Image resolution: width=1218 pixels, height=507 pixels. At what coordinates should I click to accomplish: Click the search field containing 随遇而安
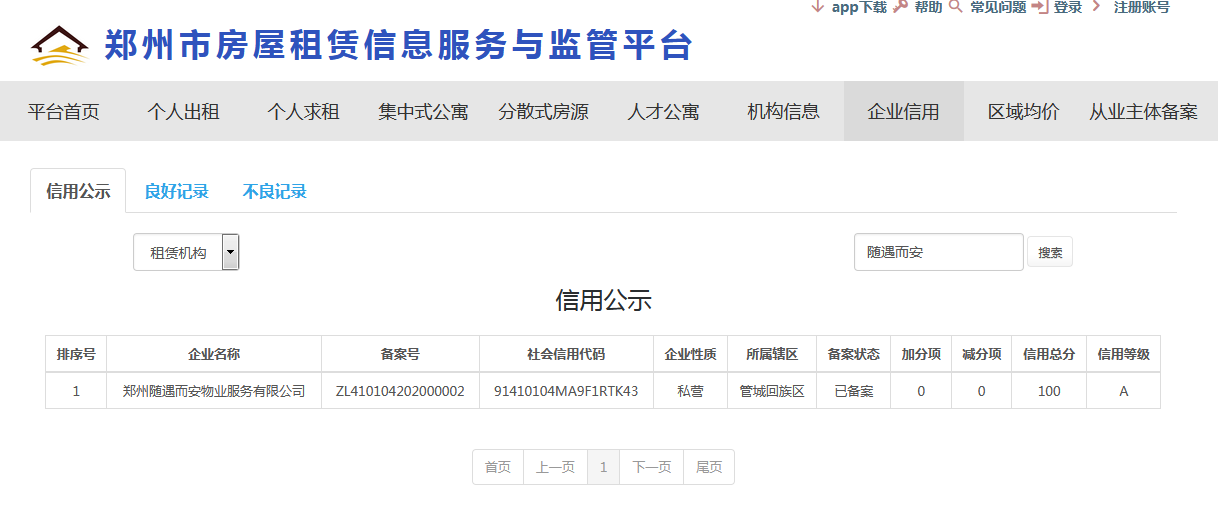coord(939,252)
